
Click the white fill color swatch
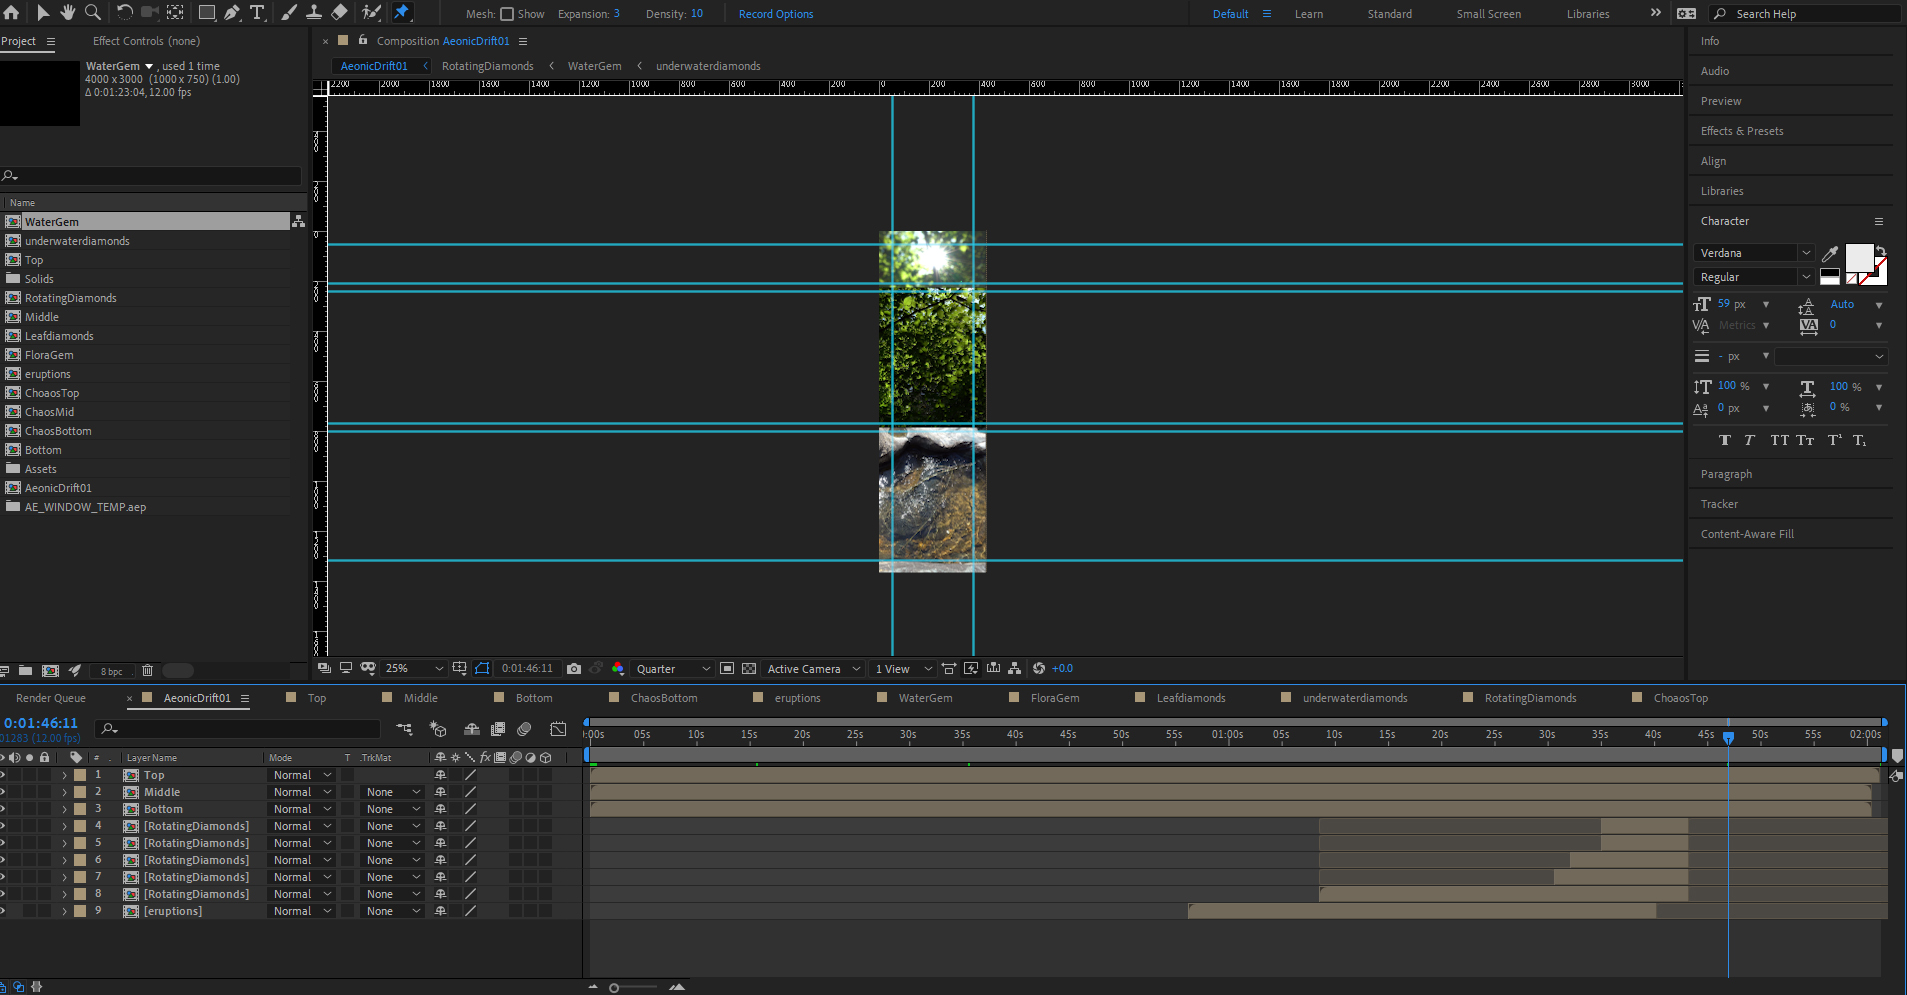(1858, 257)
